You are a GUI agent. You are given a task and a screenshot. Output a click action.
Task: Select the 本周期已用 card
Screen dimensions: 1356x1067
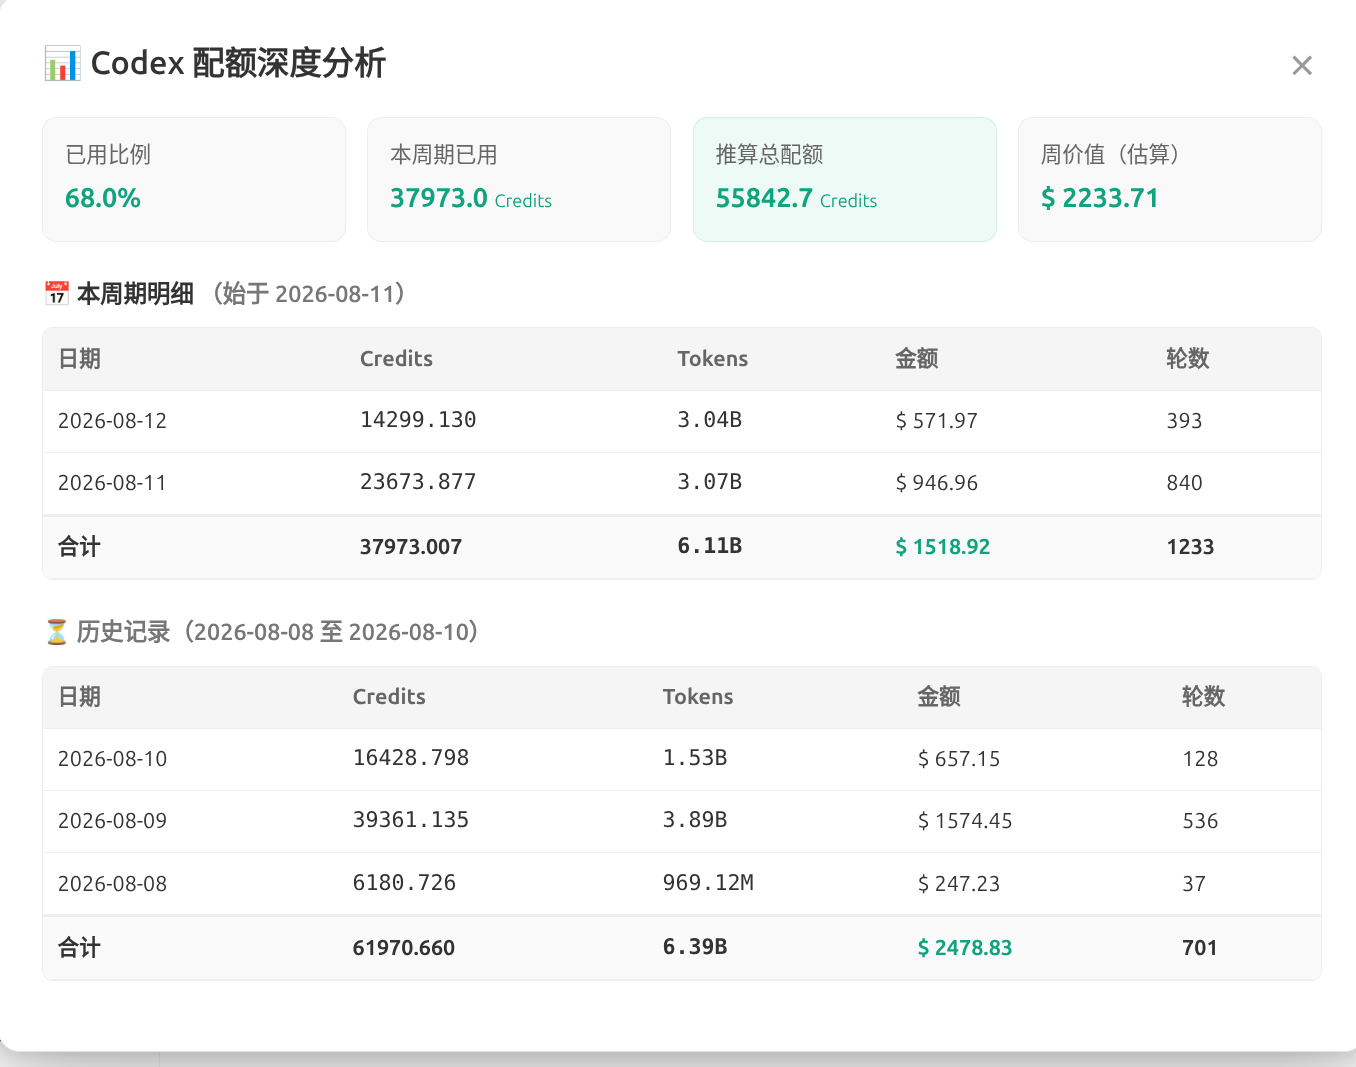[x=519, y=179]
